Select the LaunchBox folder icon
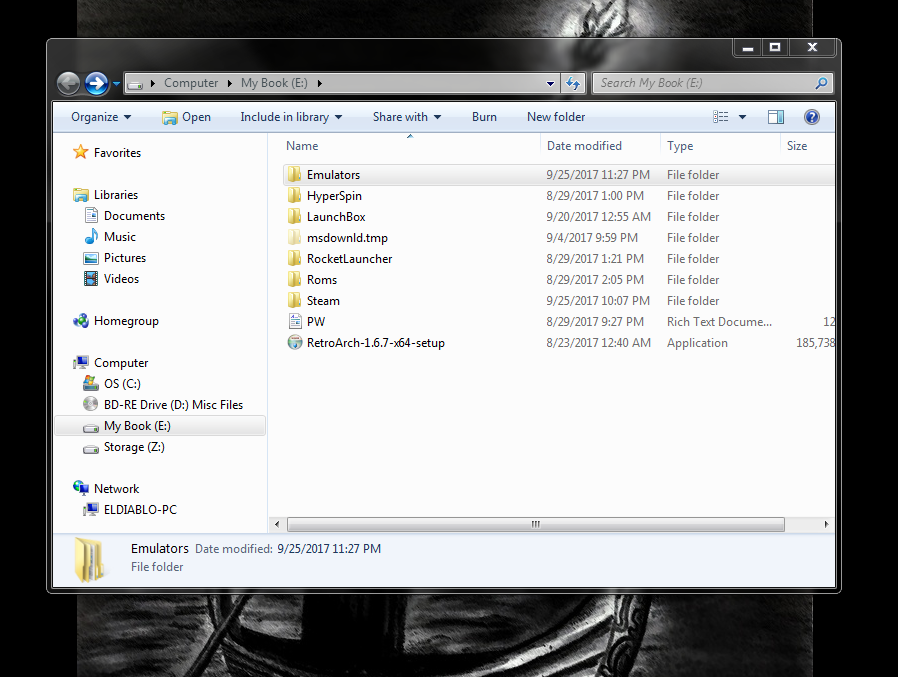Image resolution: width=898 pixels, height=677 pixels. pyautogui.click(x=294, y=217)
